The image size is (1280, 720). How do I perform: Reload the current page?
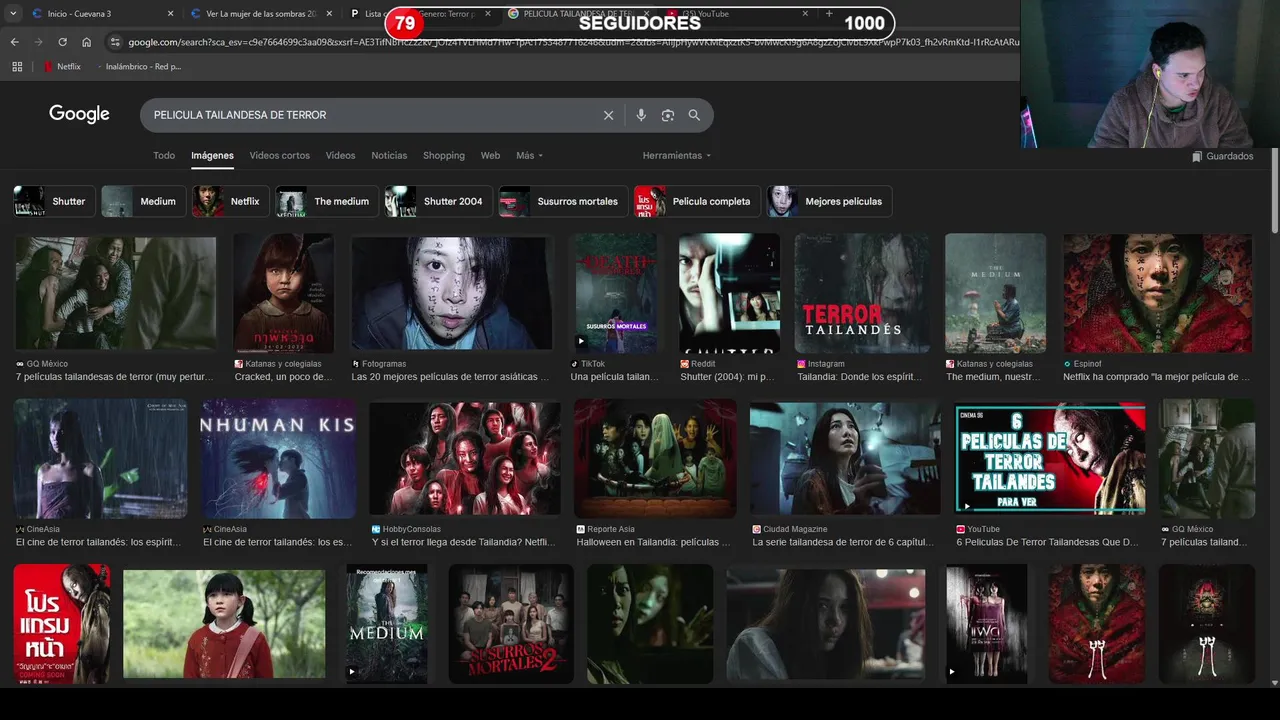(62, 42)
